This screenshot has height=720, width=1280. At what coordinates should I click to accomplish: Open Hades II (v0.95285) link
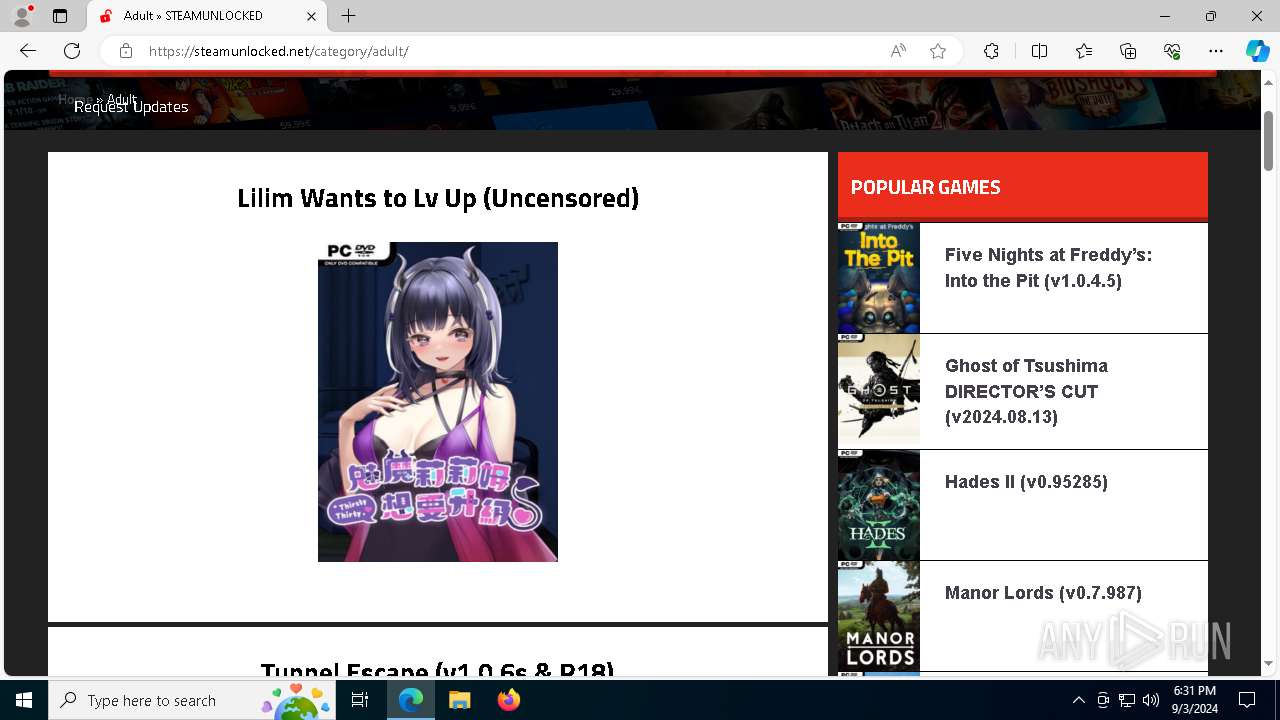coord(1026,482)
